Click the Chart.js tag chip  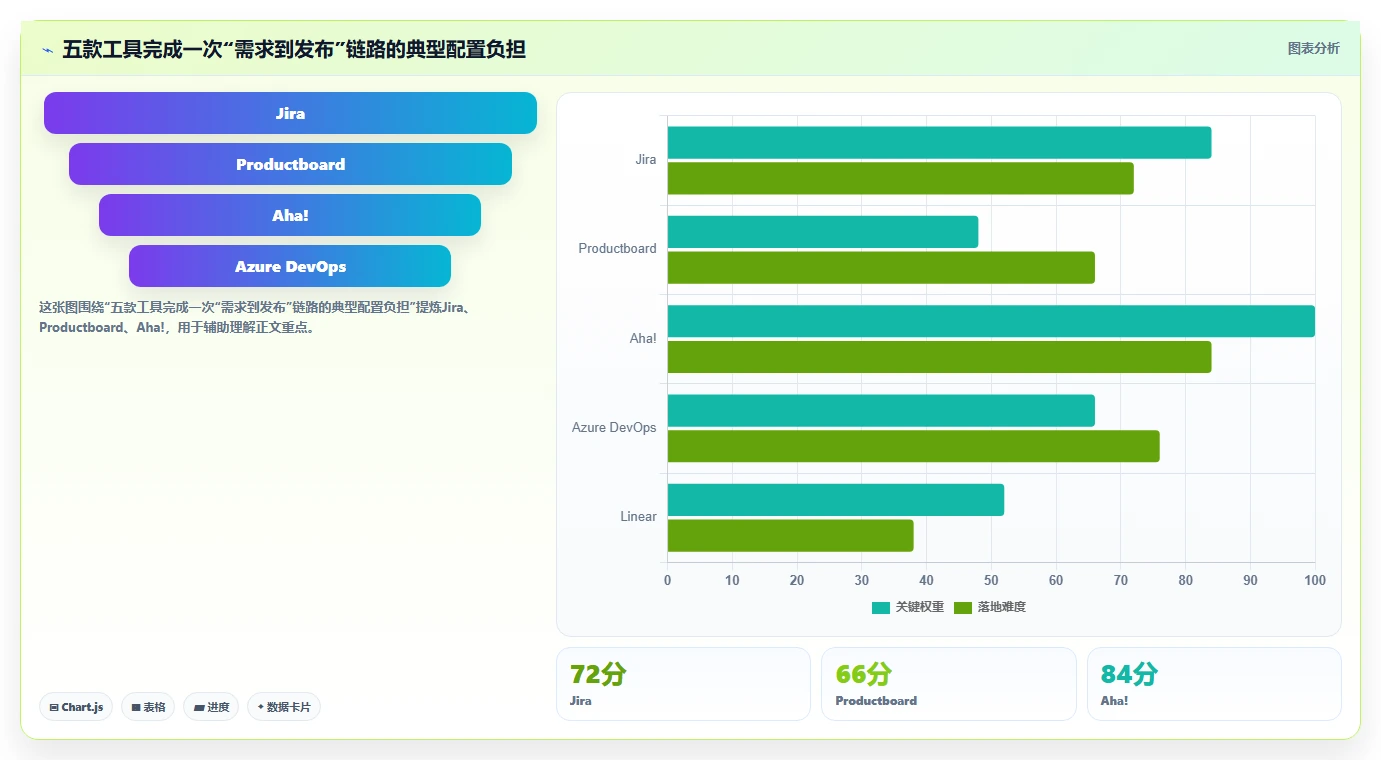[x=76, y=707]
